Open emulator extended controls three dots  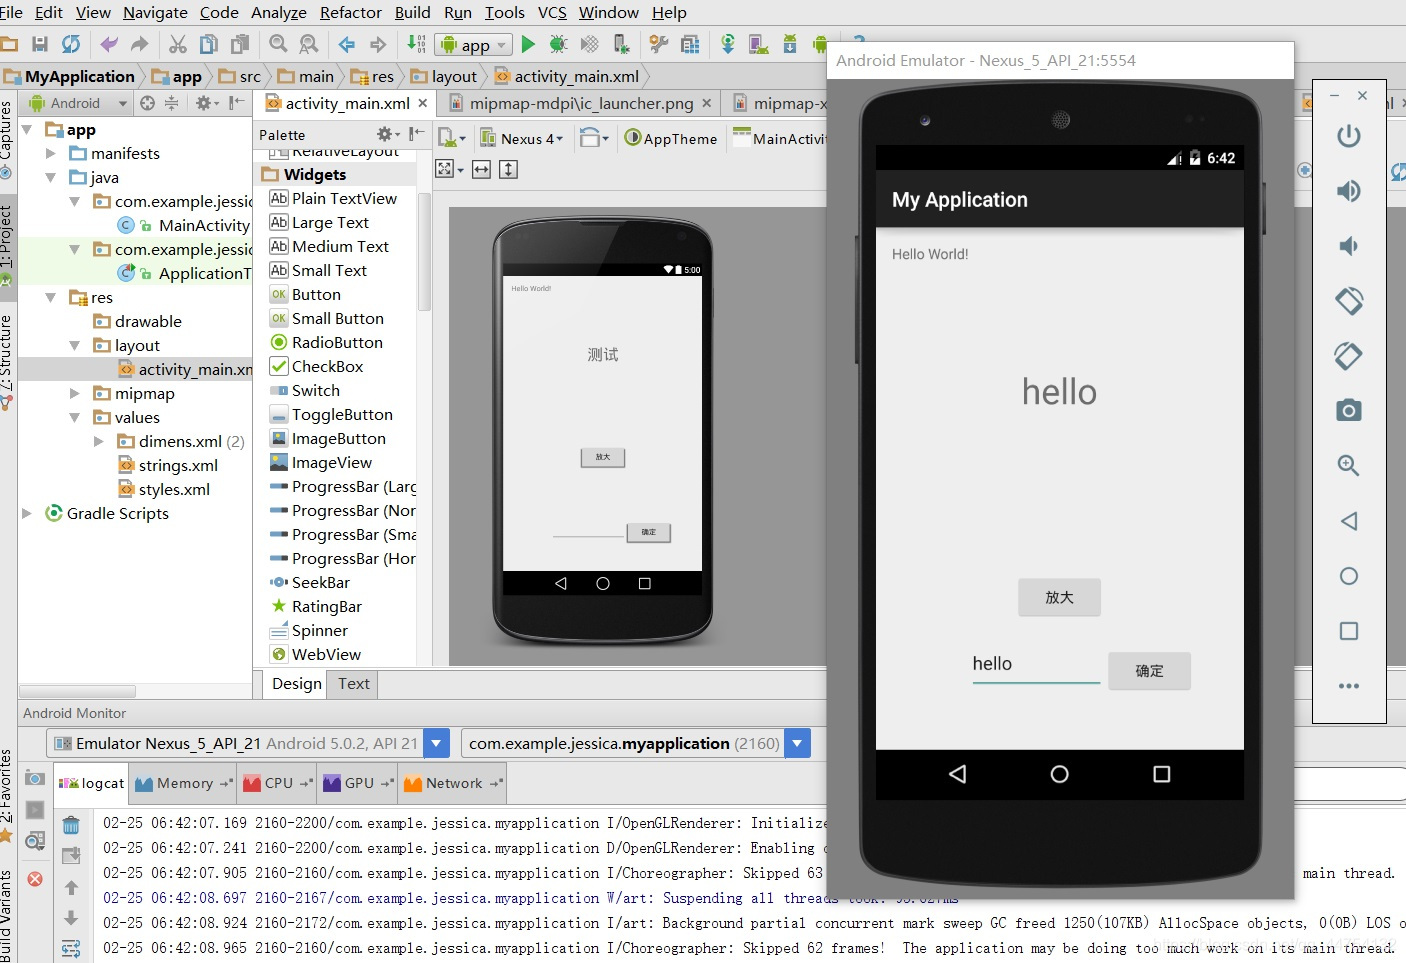1349,686
